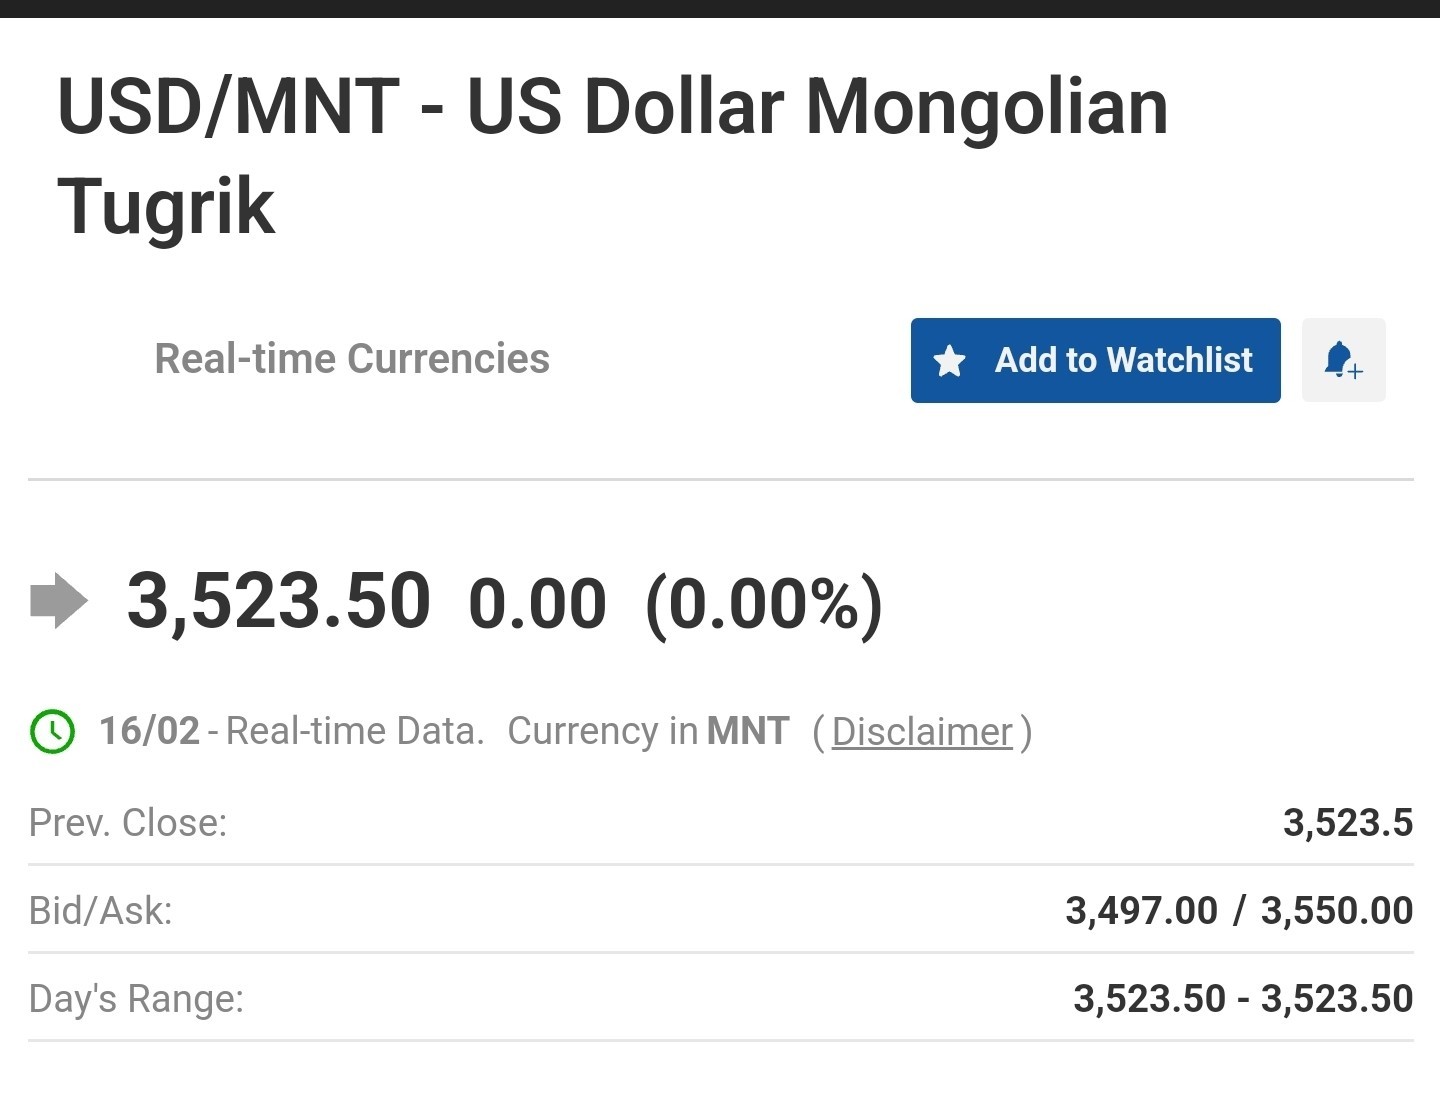Click the Day's Range values

coord(1243,999)
